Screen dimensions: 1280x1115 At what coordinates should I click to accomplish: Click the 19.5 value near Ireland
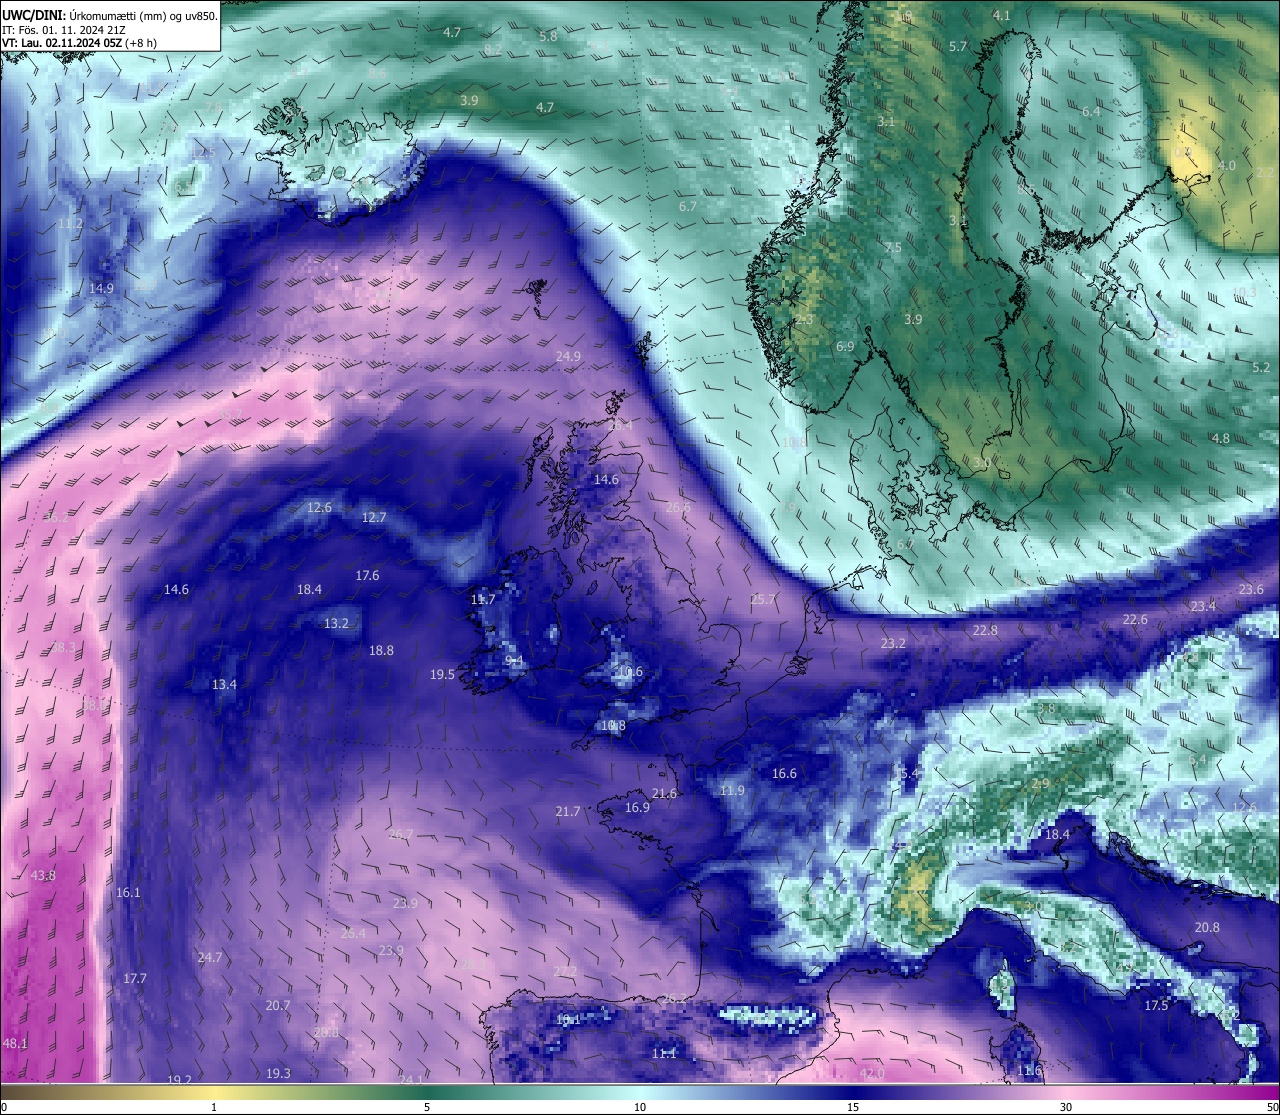click(442, 675)
